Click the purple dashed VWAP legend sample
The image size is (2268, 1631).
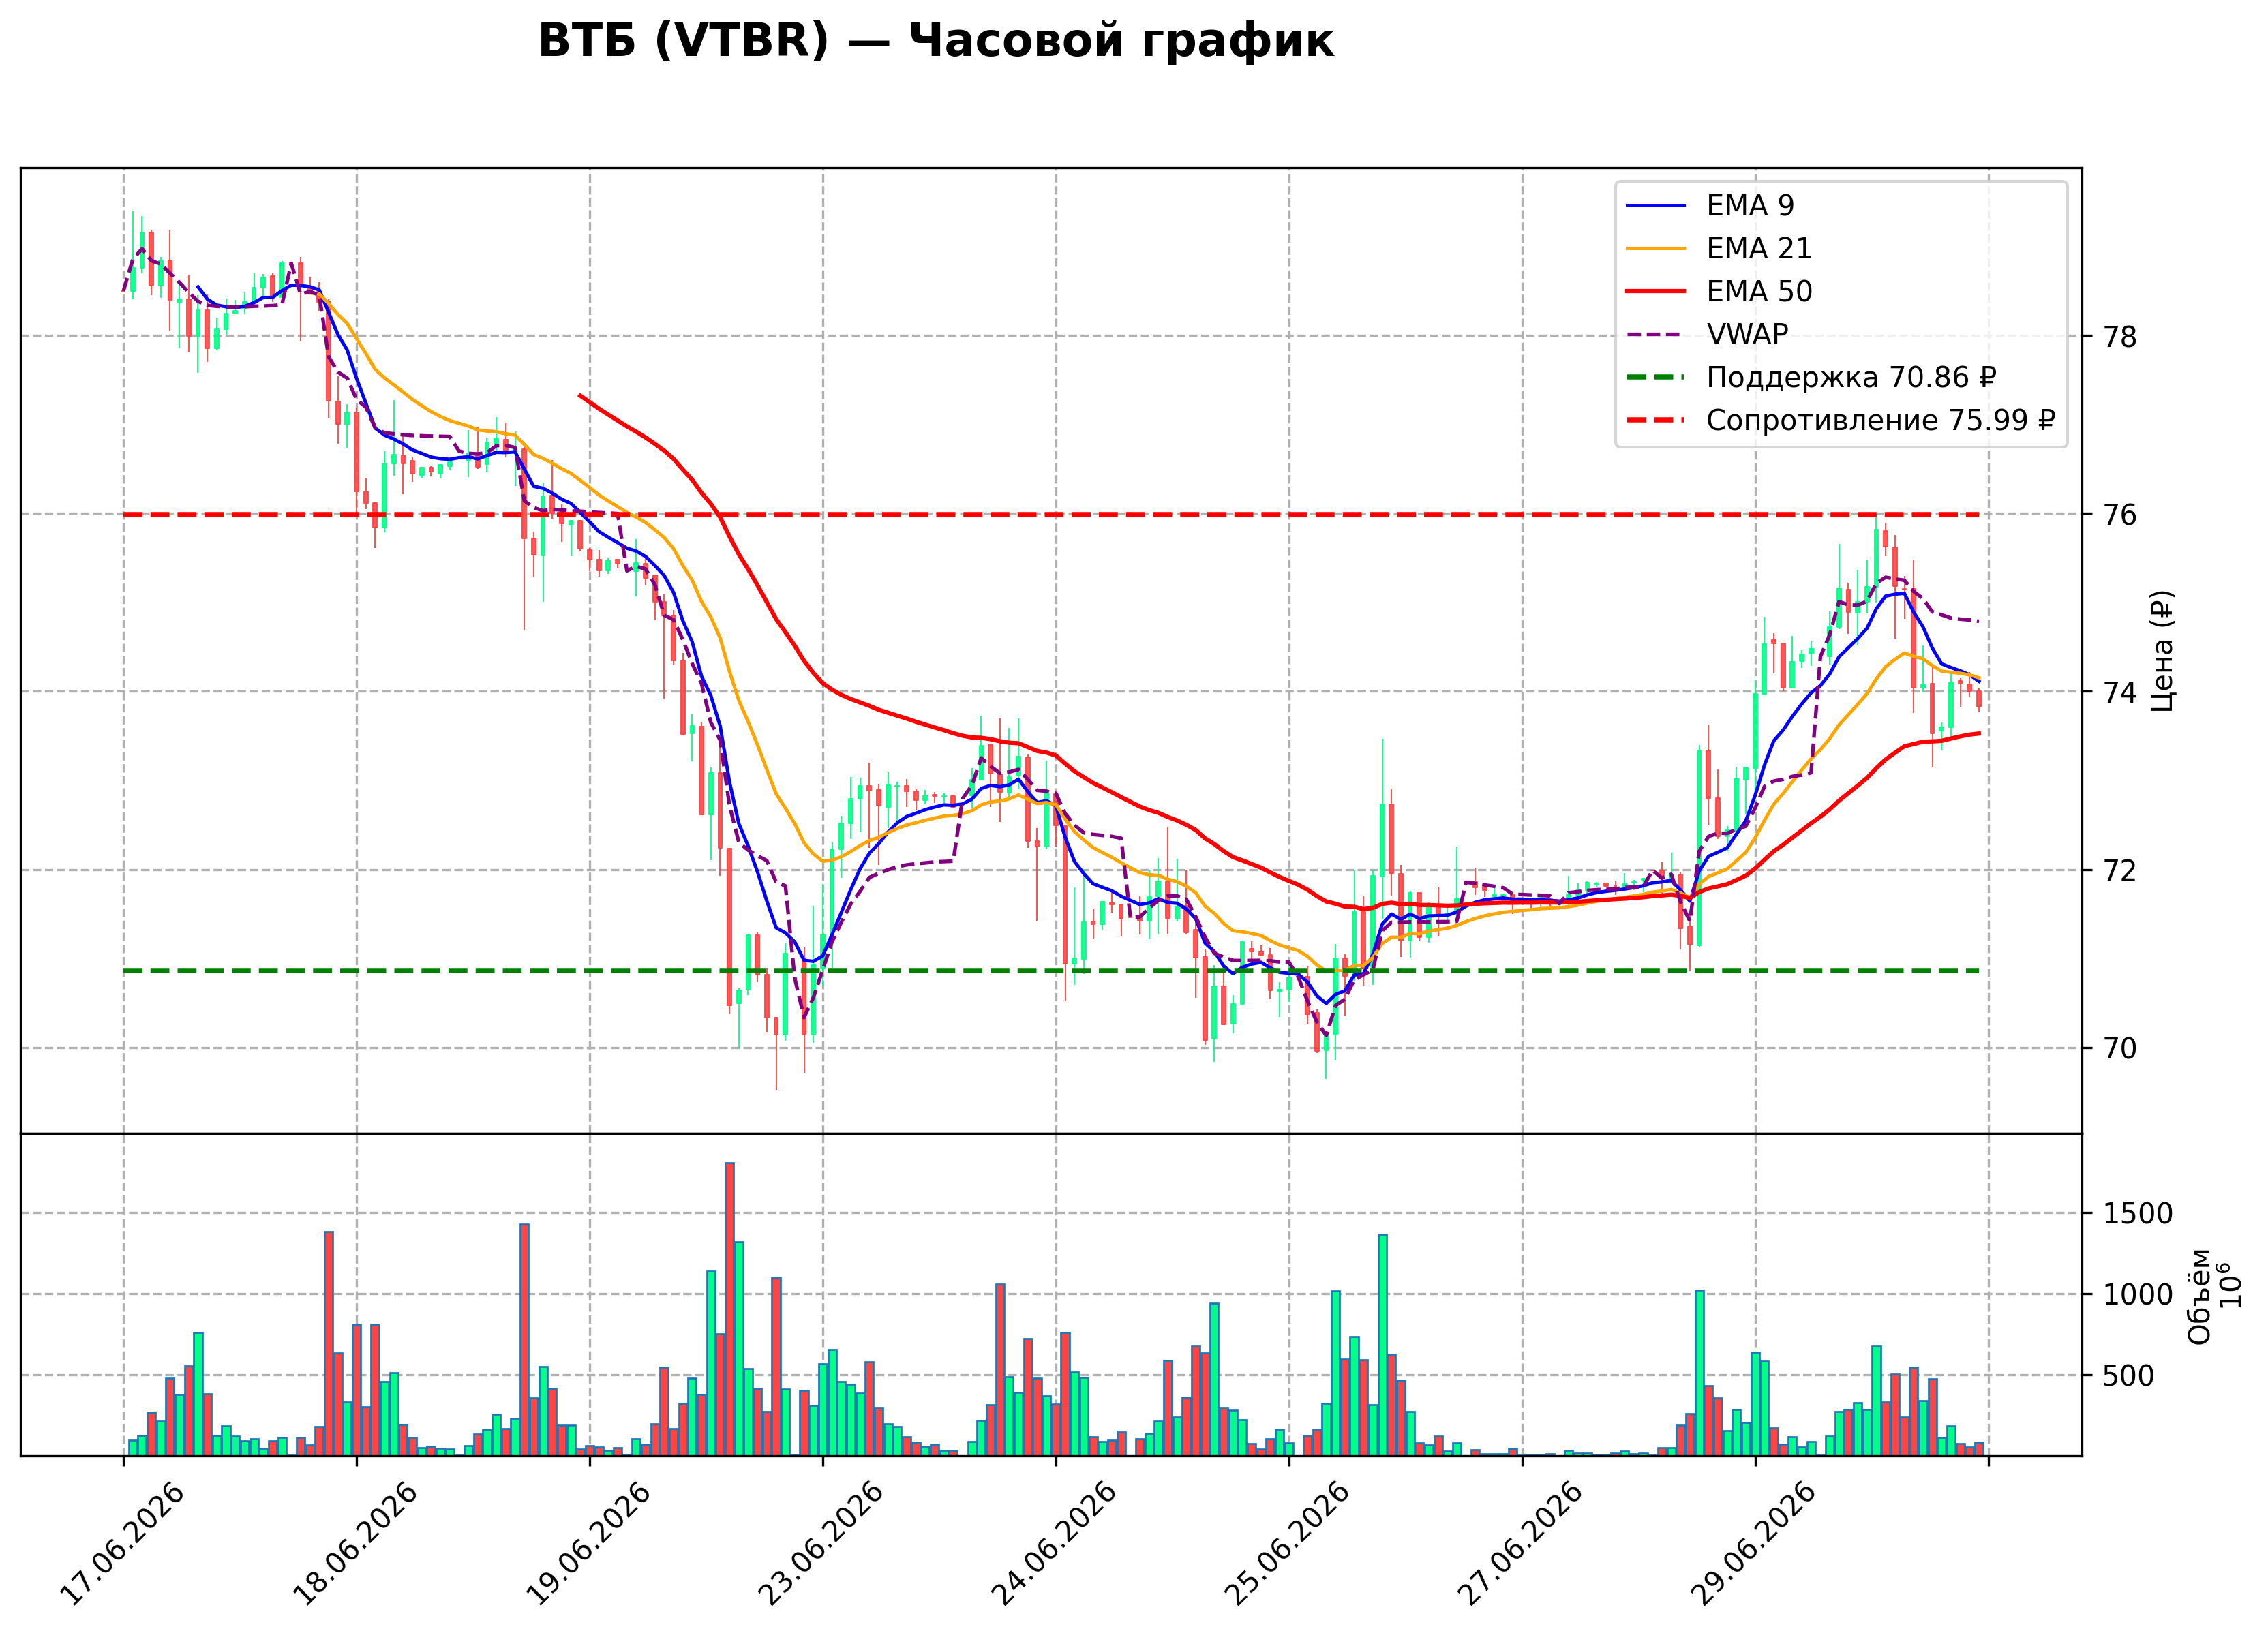(1656, 335)
